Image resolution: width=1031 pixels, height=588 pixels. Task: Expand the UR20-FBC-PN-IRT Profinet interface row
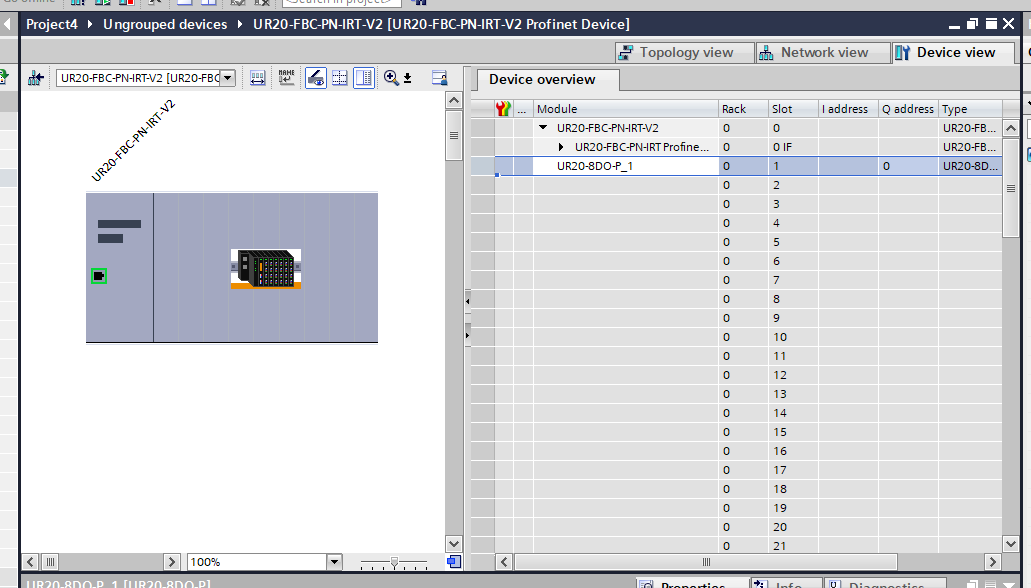click(x=561, y=147)
